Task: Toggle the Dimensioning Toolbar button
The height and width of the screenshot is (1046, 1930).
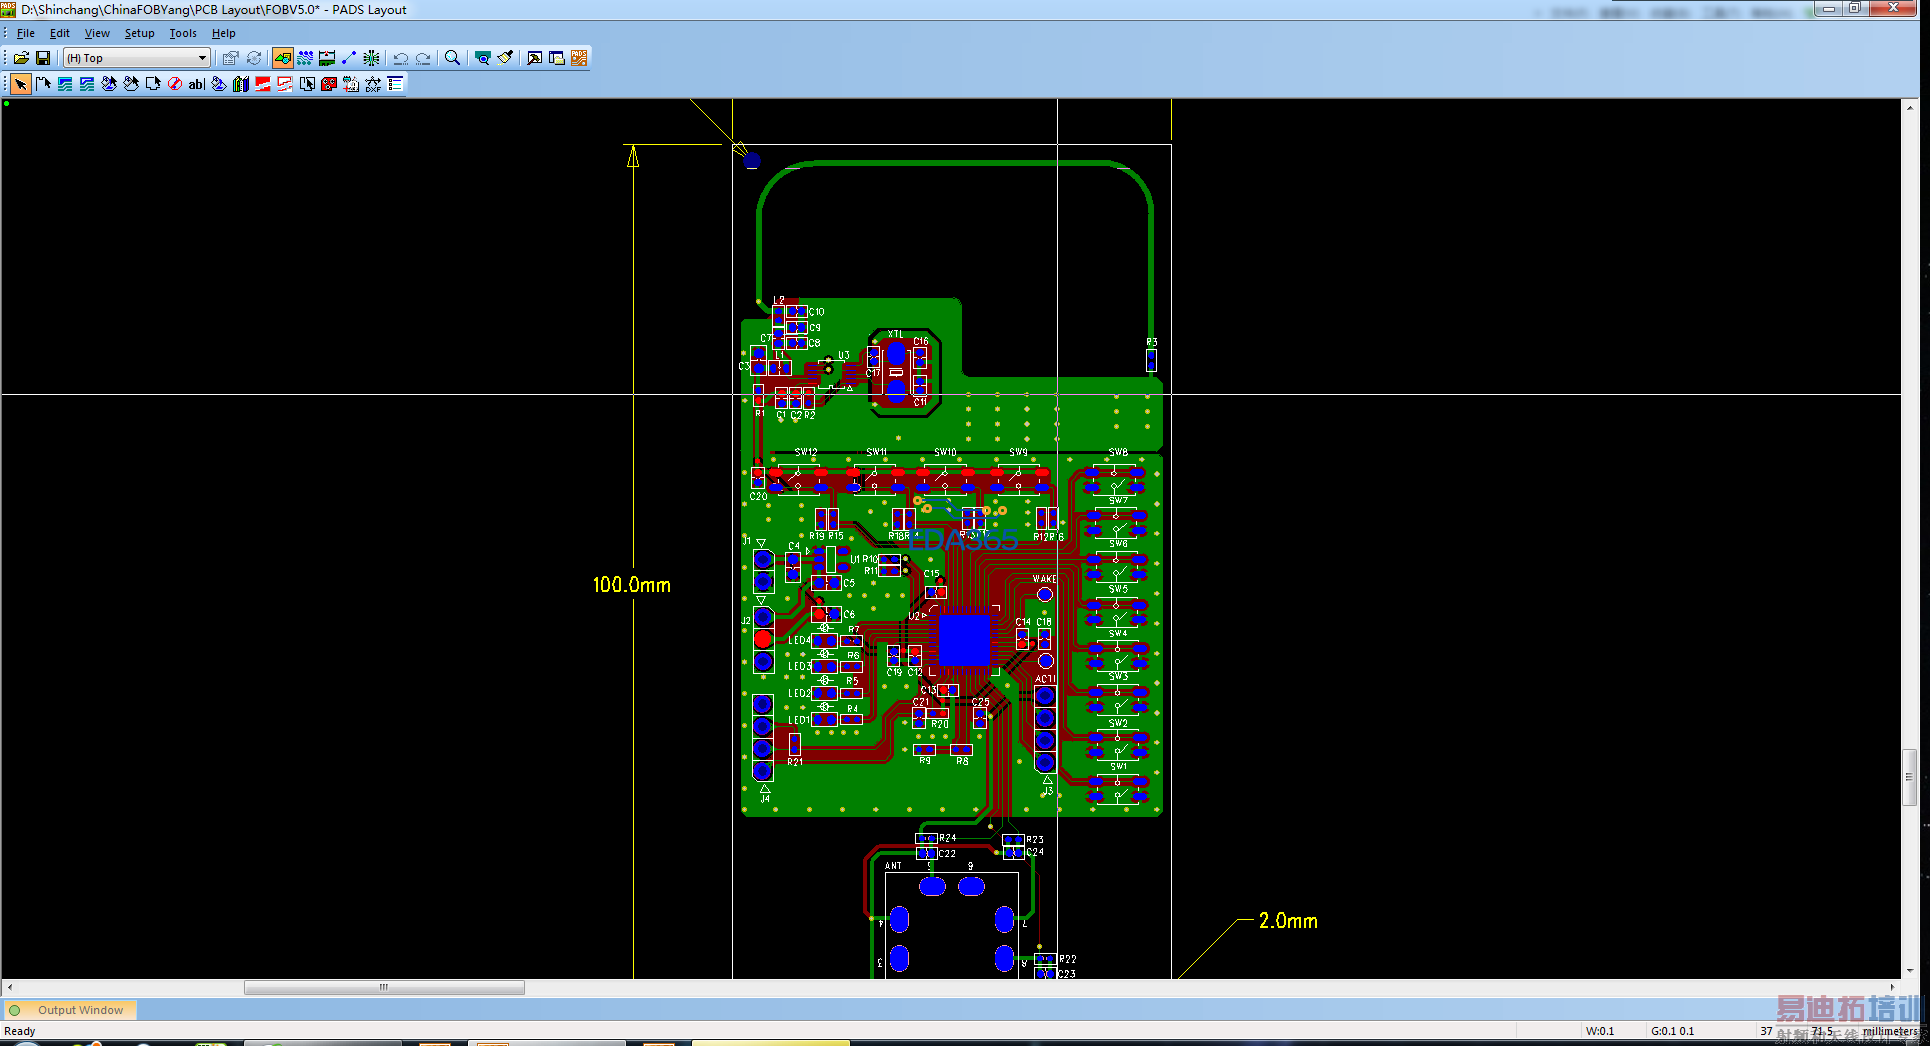Action: pos(327,58)
